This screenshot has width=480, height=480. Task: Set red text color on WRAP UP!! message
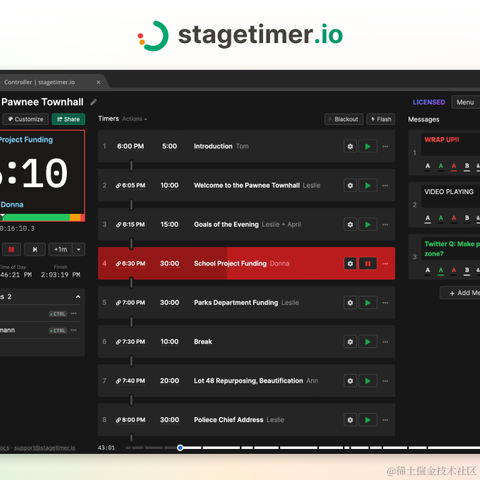pos(454,166)
